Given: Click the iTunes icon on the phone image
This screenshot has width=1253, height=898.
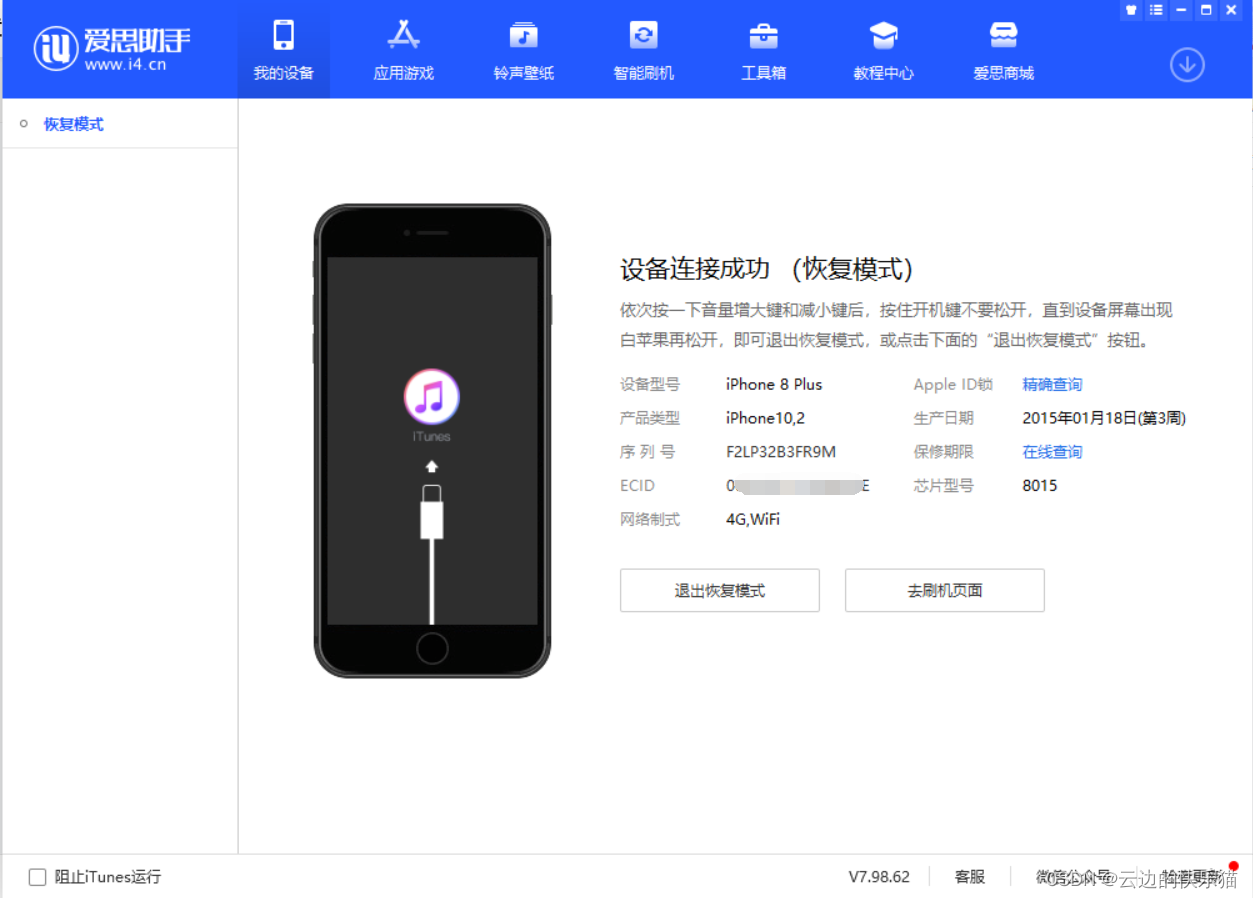Looking at the screenshot, I should coord(431,397).
